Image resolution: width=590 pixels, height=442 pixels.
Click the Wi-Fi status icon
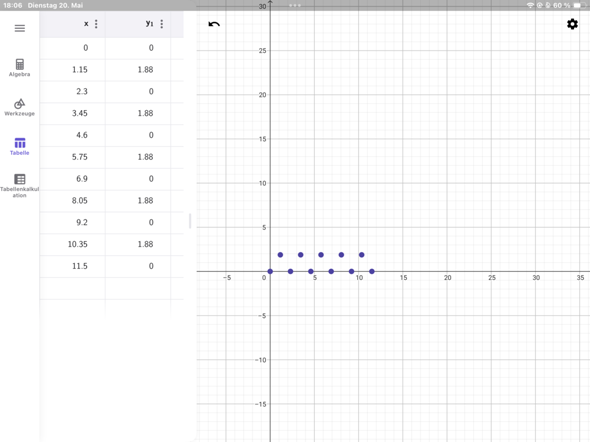[530, 5]
